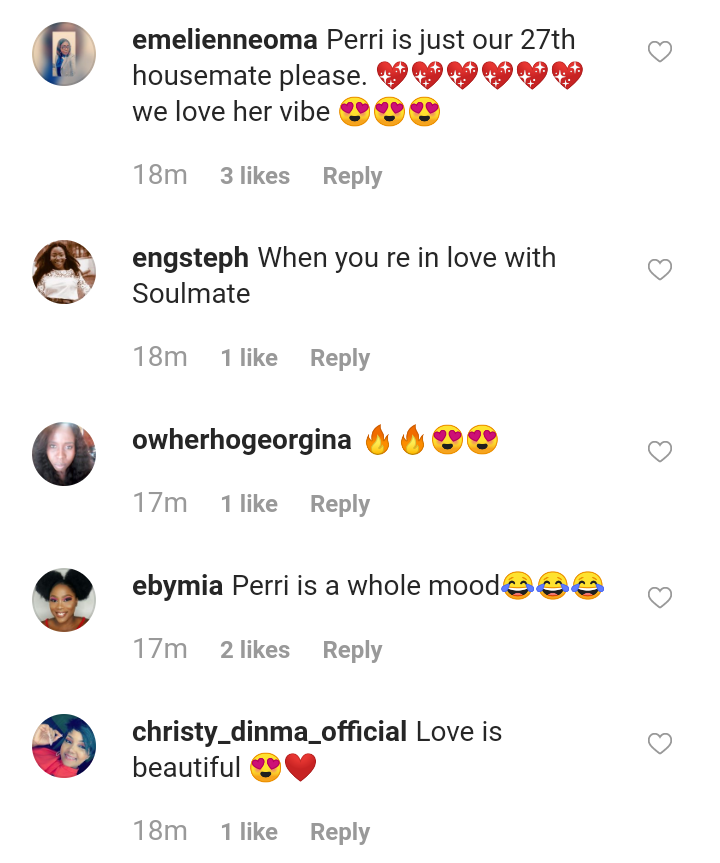
Task: Reply to christy_dinma_official's comment
Action: click(340, 832)
